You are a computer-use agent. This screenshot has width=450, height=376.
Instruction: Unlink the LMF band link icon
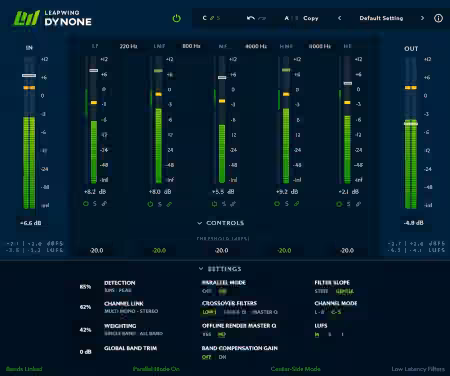(169, 204)
